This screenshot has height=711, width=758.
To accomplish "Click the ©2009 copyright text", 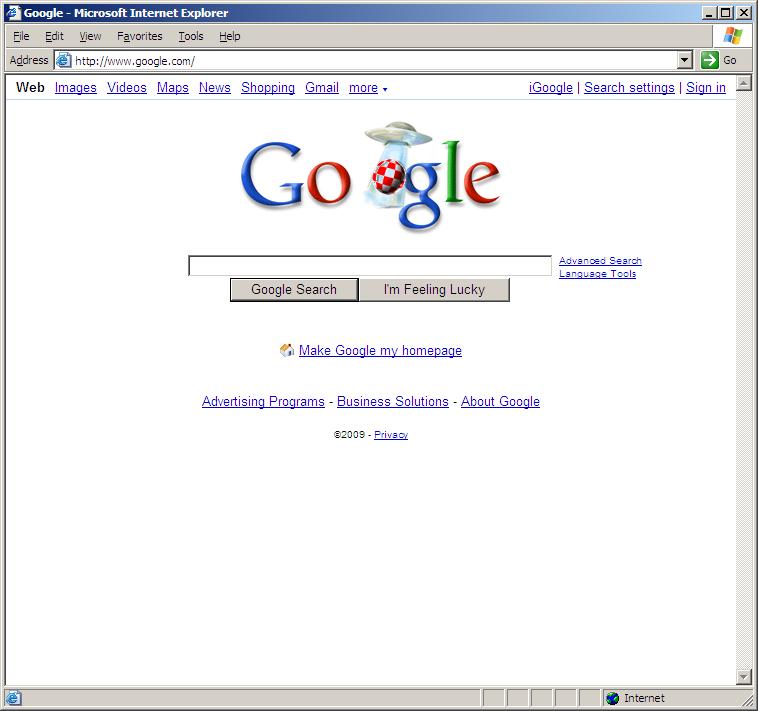I will pos(349,435).
